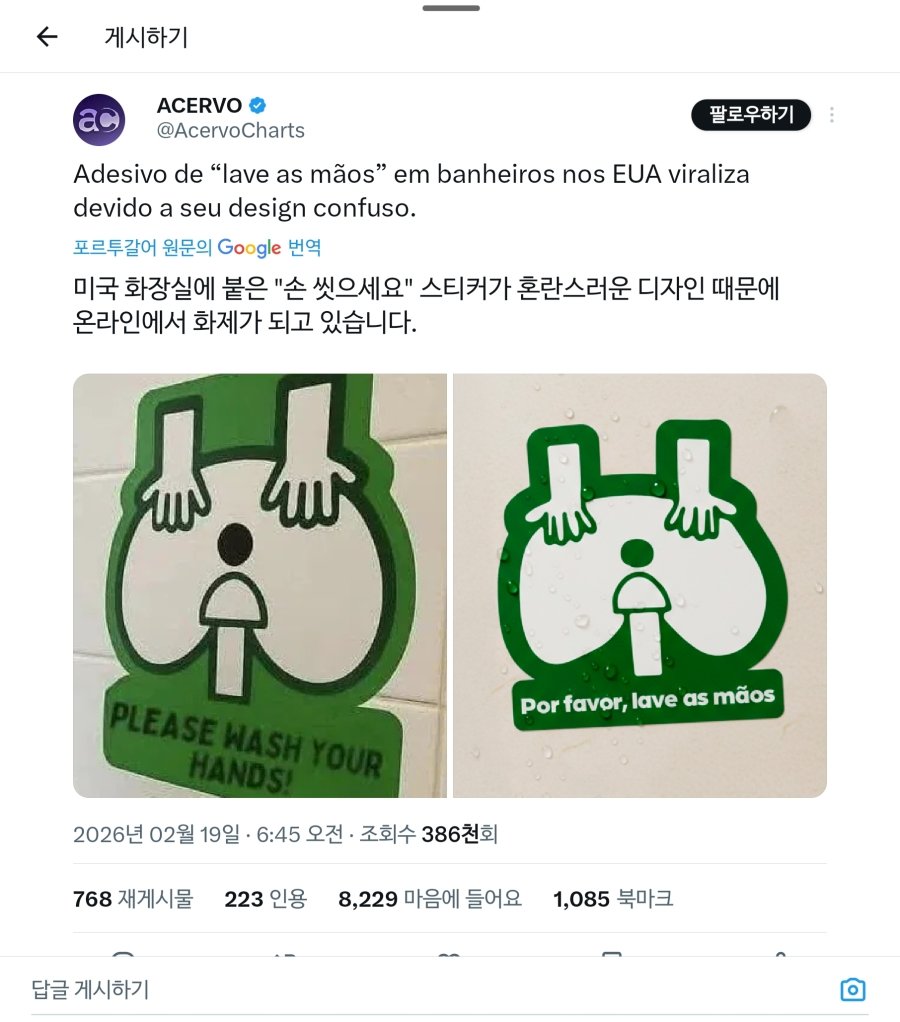Open the @AcervoCharts handle link
Screen dimensions: 900x1022
(x=231, y=130)
